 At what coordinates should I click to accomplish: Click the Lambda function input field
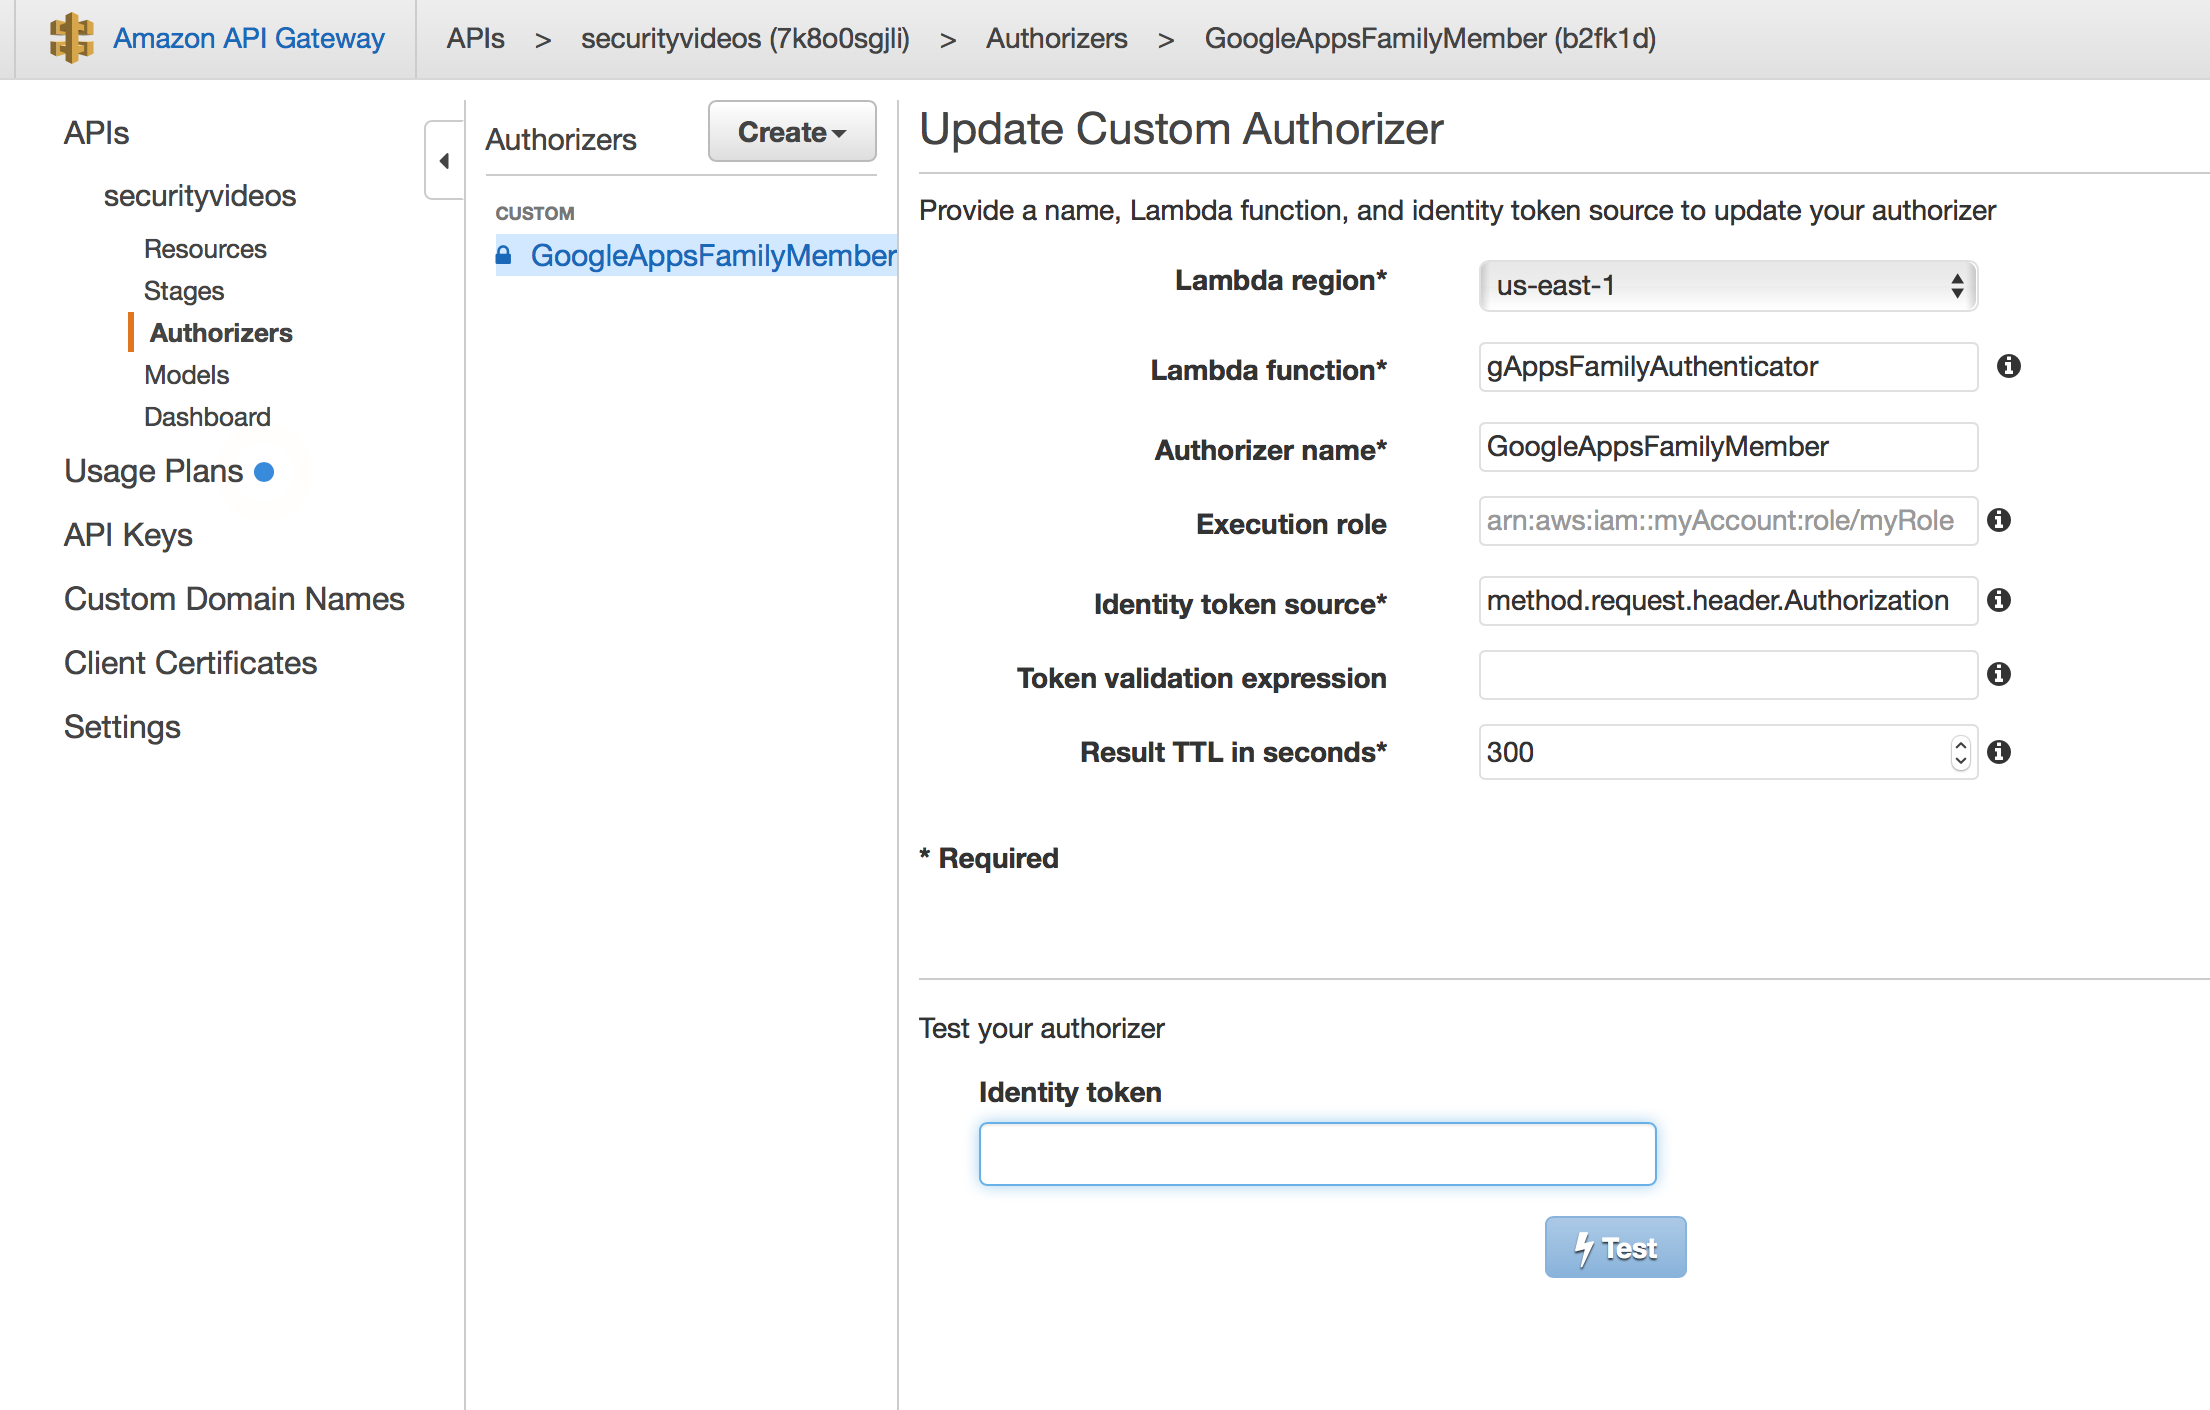(1728, 367)
